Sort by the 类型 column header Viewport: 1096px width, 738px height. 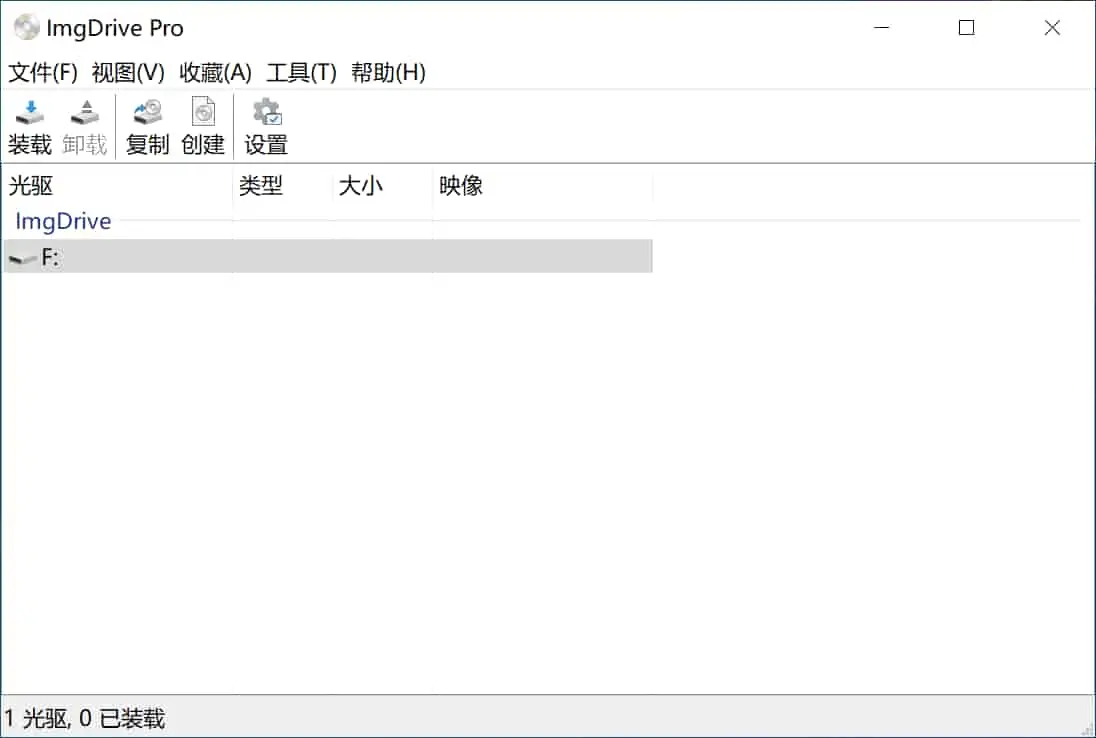click(x=282, y=185)
